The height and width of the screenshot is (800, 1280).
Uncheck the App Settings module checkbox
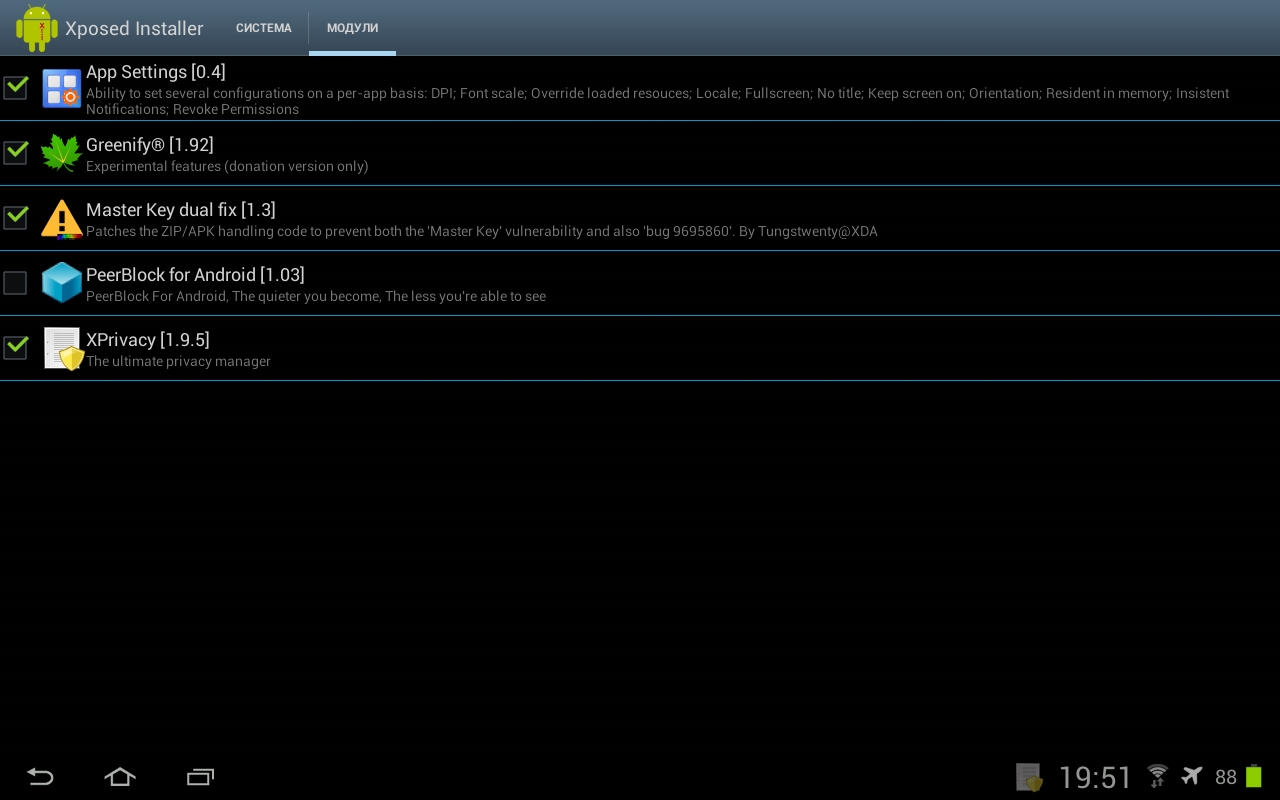point(15,87)
